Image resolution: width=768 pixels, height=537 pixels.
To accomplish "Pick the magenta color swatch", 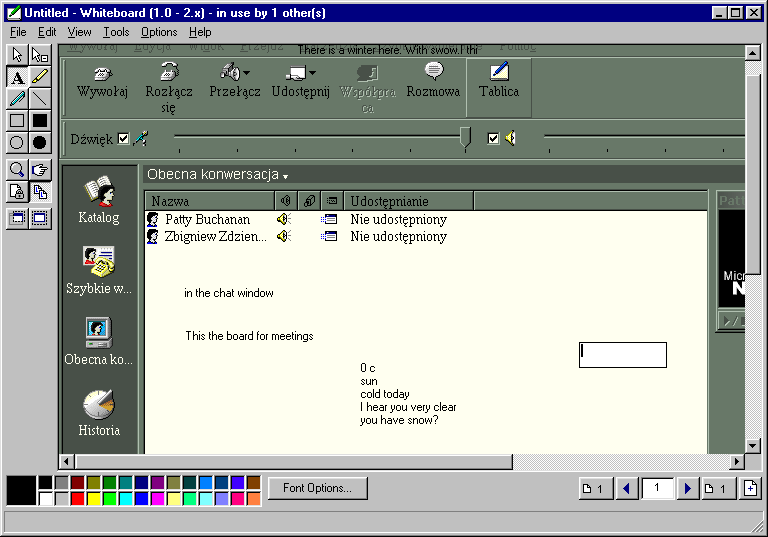I will click(158, 499).
